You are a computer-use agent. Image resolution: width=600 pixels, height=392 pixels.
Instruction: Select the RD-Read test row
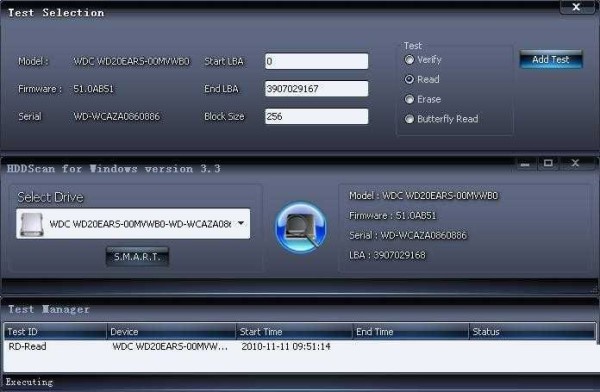(x=300, y=346)
